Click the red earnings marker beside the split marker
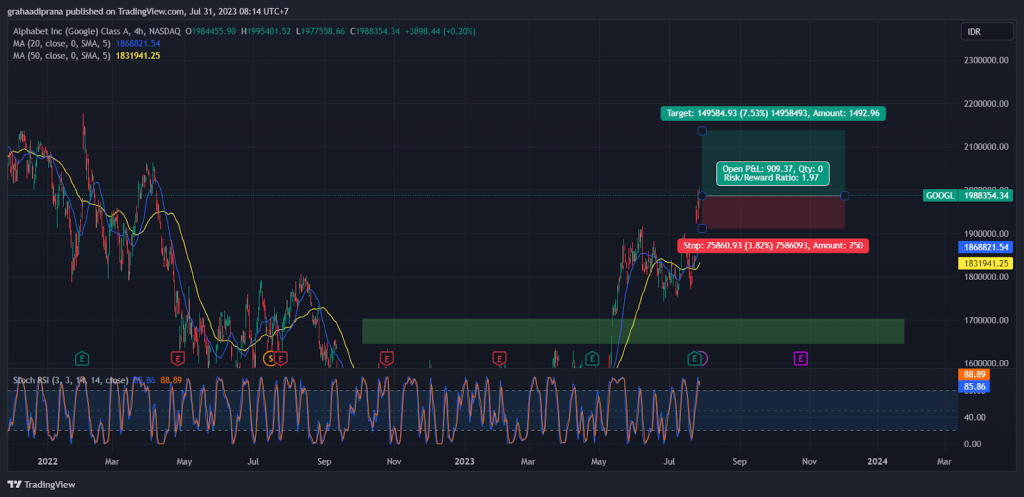The image size is (1024, 497). [x=281, y=358]
